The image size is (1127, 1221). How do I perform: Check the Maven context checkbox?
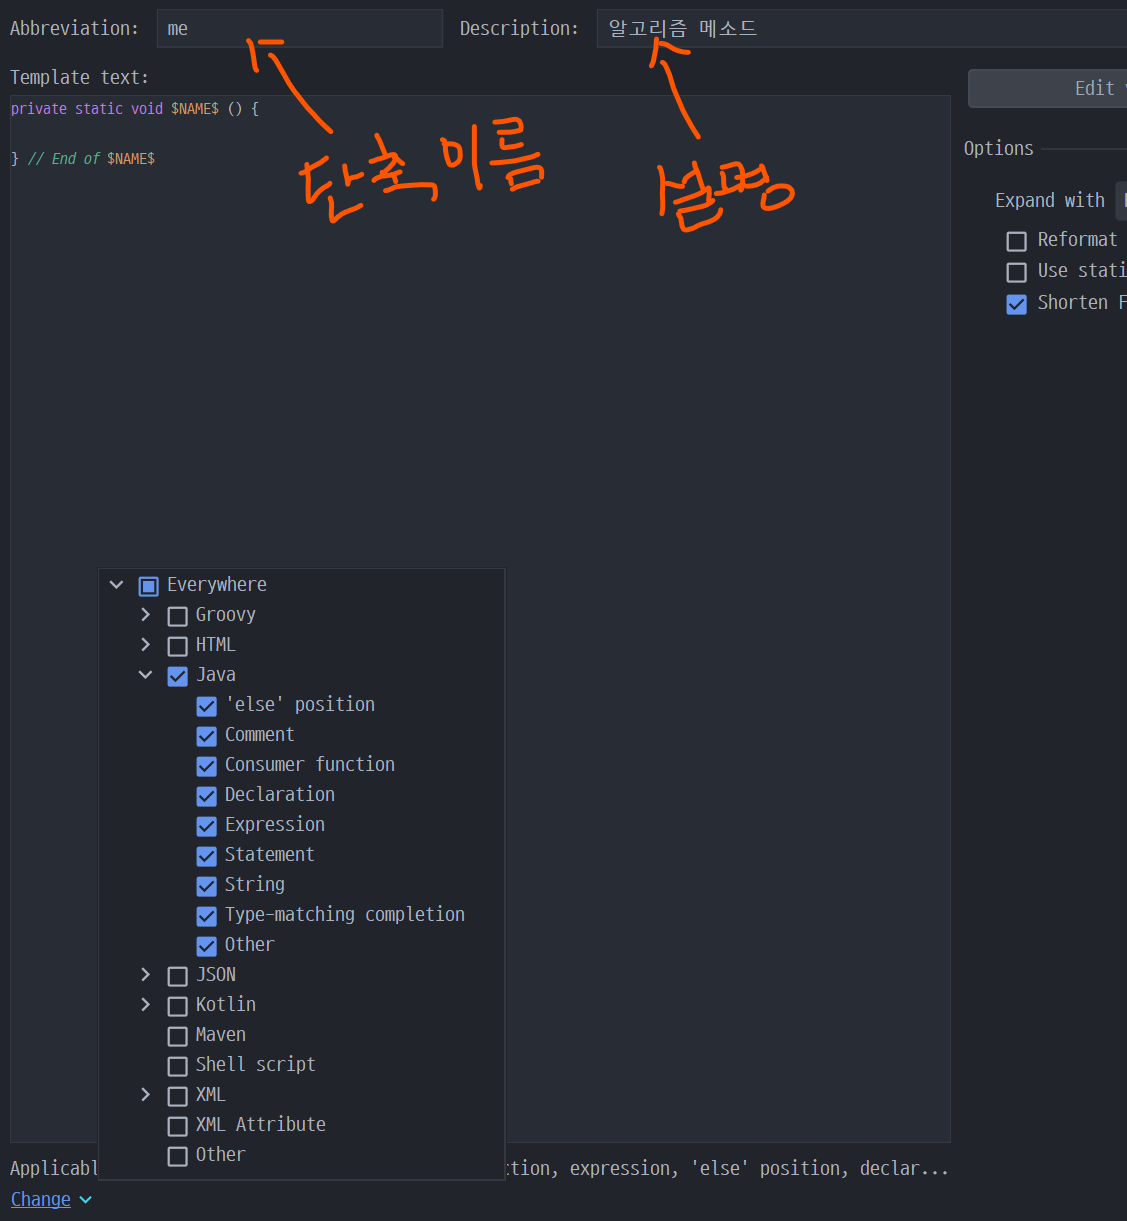[x=177, y=1036]
